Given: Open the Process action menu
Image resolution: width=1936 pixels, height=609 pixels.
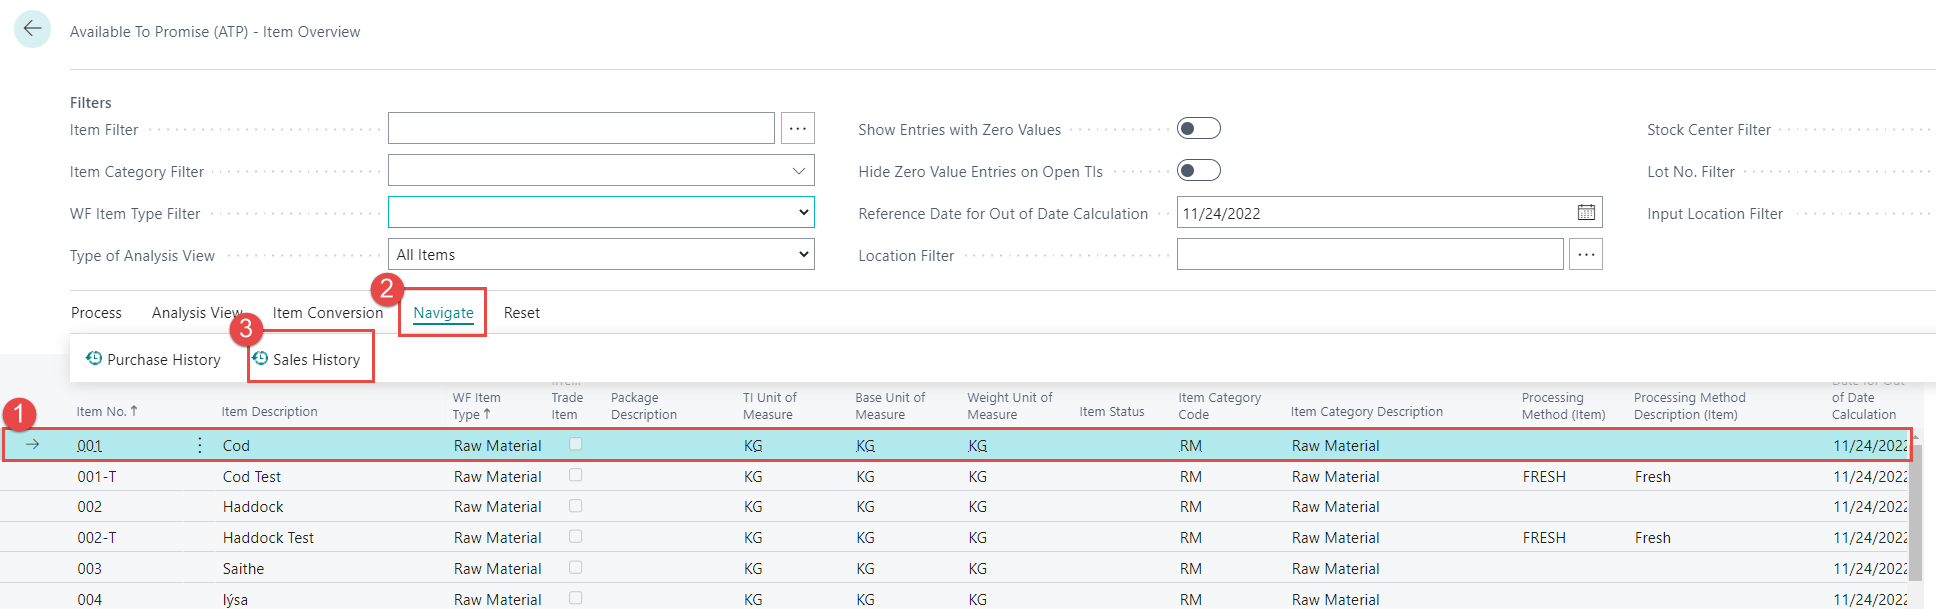Looking at the screenshot, I should click(96, 313).
